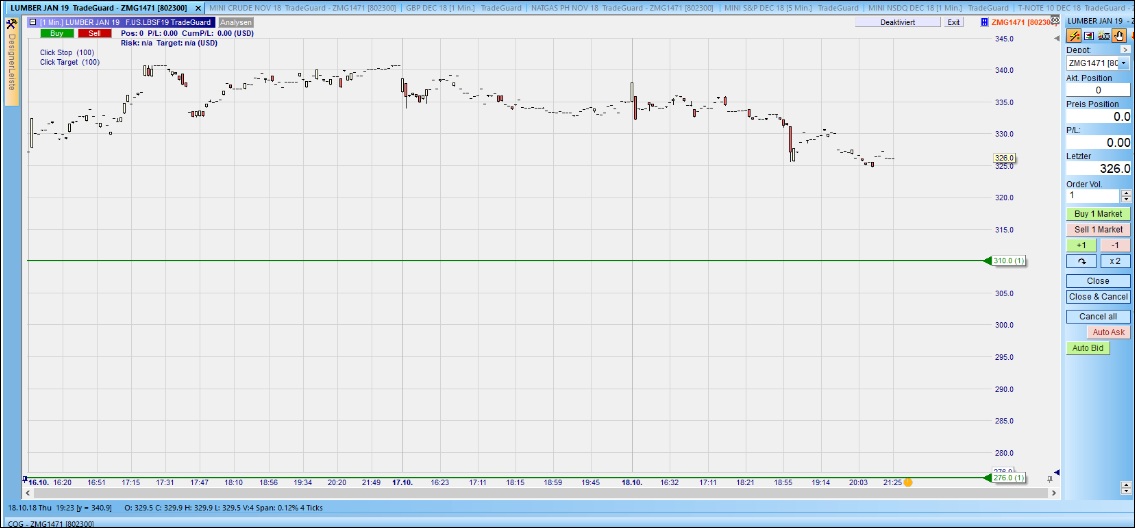The height and width of the screenshot is (528, 1135).
Task: Open the Depot account dropdown
Action: (1124, 63)
